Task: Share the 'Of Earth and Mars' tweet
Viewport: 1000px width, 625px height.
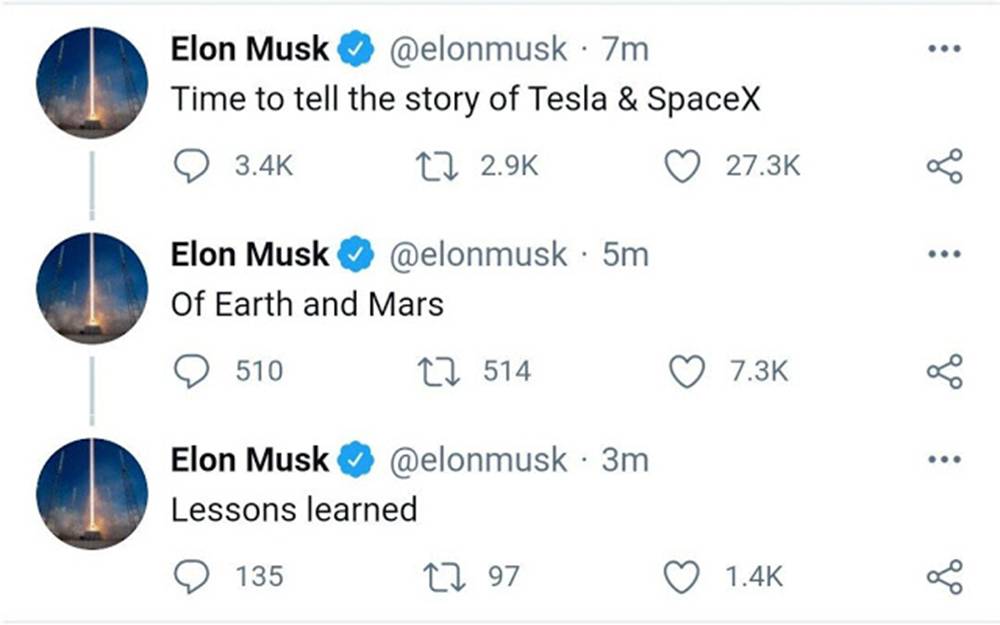Action: pyautogui.click(x=944, y=372)
